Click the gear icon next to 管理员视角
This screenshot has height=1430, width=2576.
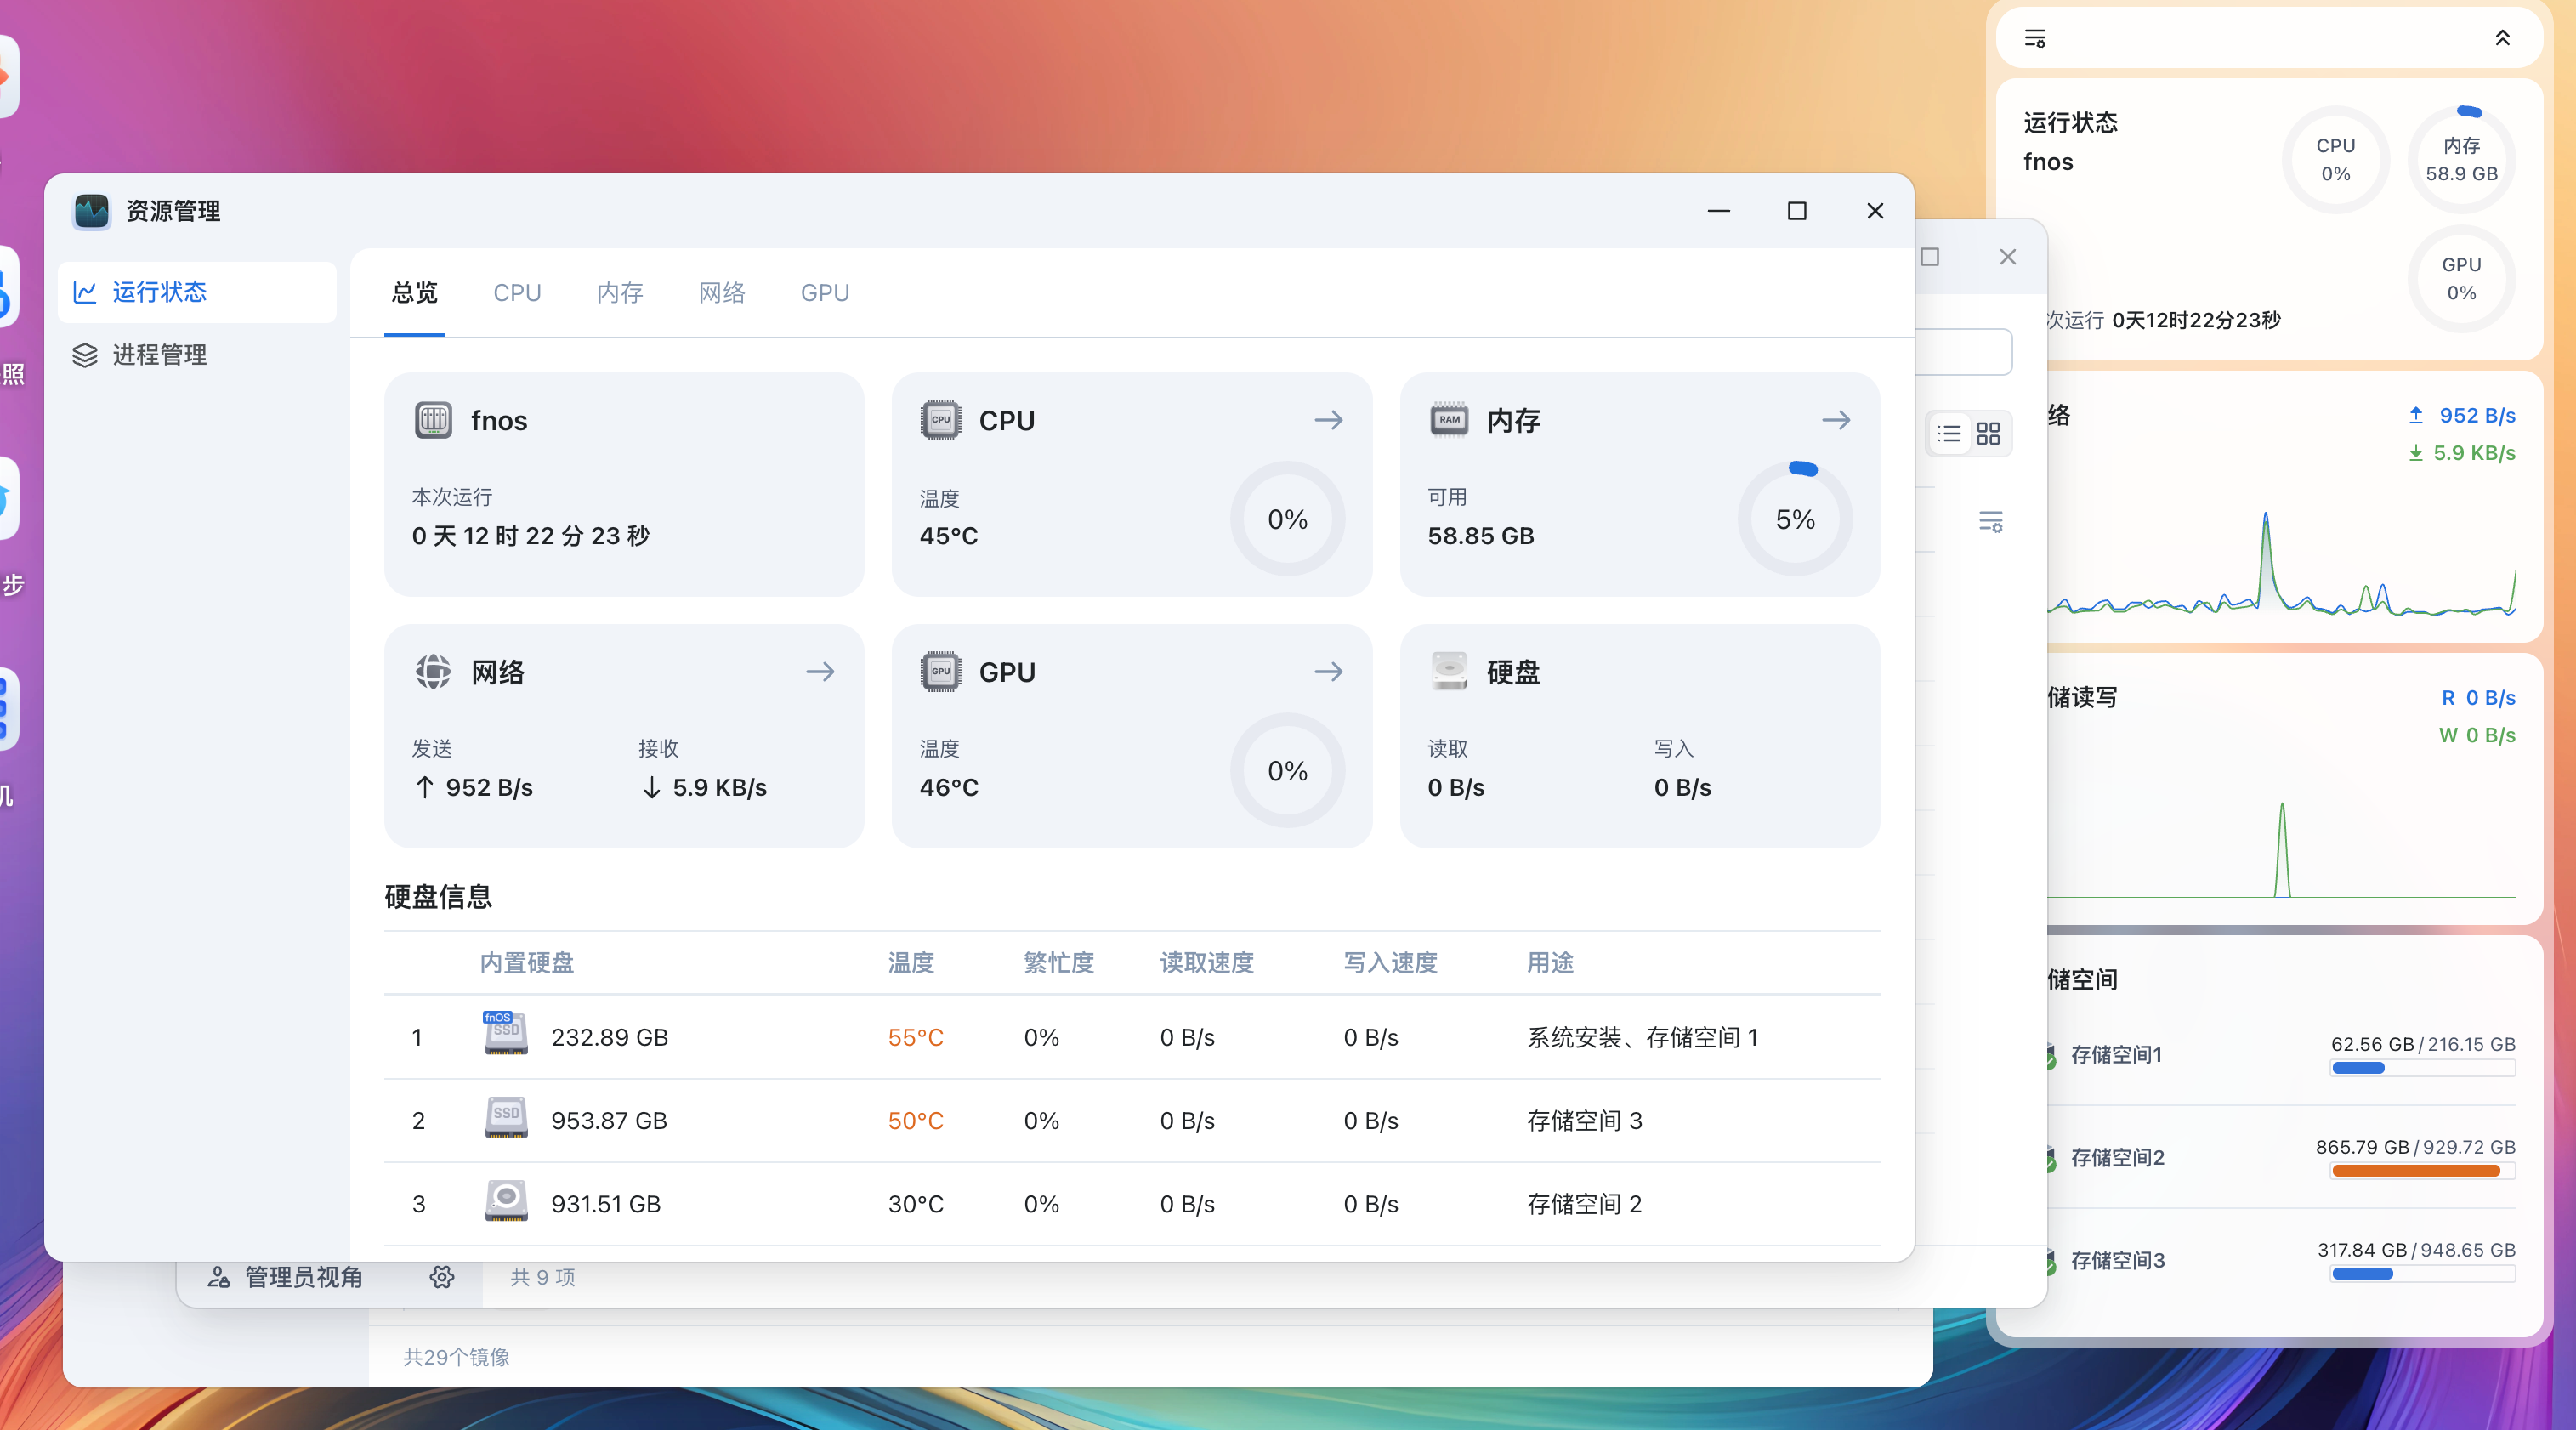(442, 1277)
